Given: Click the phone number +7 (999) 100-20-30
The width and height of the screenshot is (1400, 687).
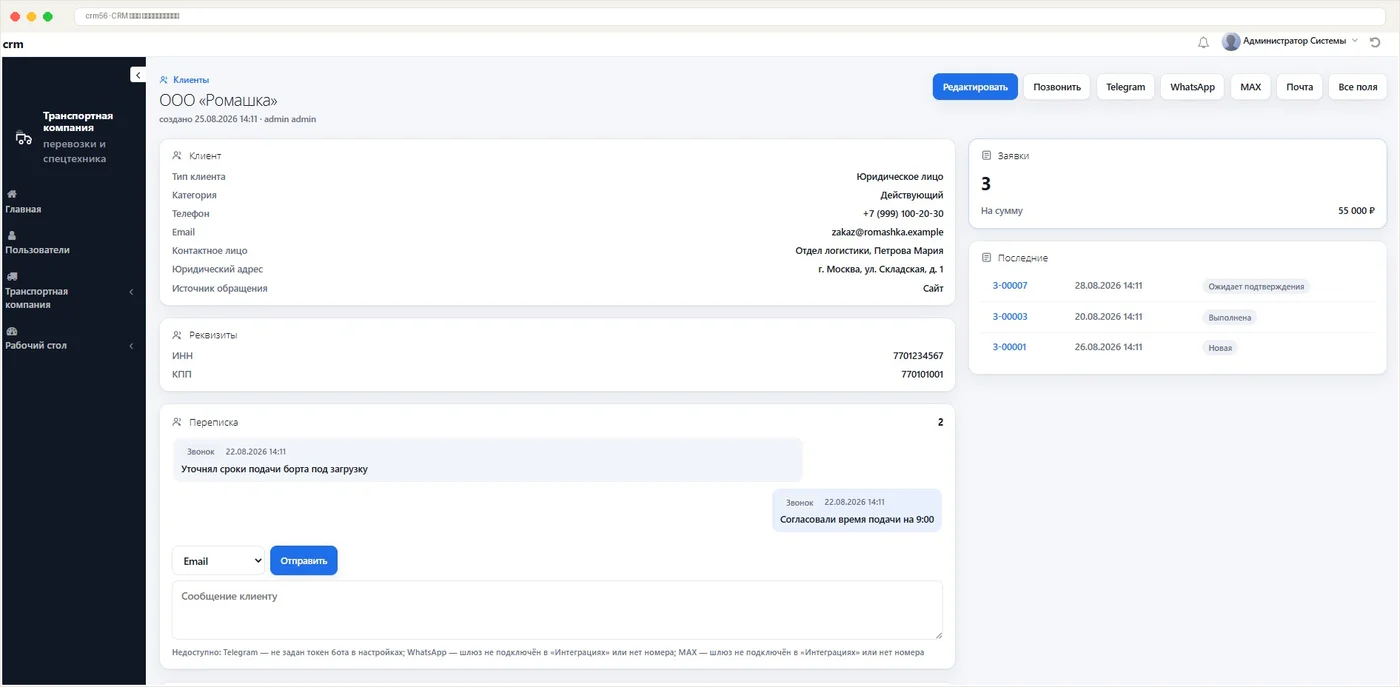Looking at the screenshot, I should tap(903, 214).
